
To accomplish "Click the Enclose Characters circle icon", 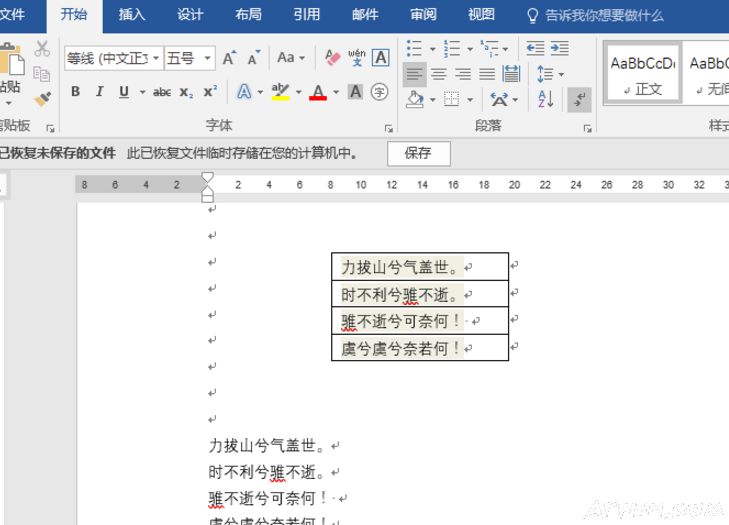I will (379, 92).
